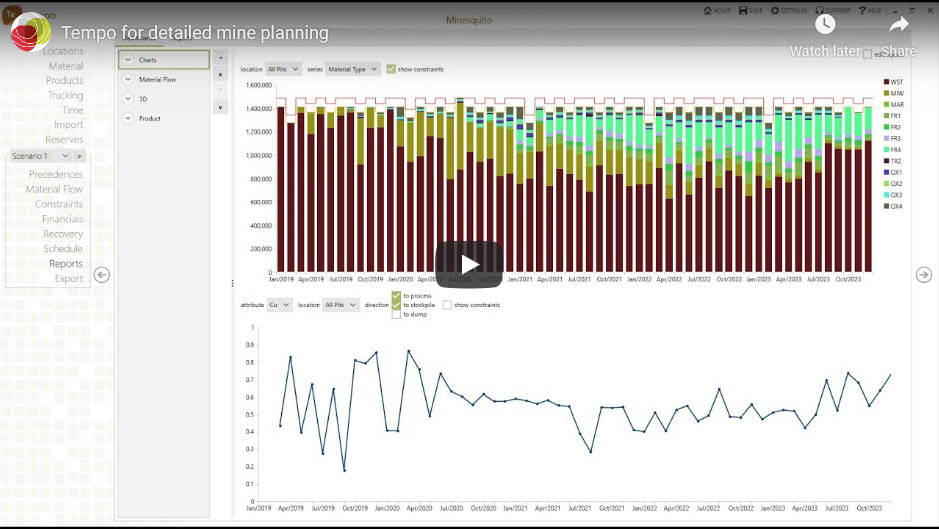Viewport: 939px width, 529px height.
Task: Go to Reports section
Action: coord(66,264)
